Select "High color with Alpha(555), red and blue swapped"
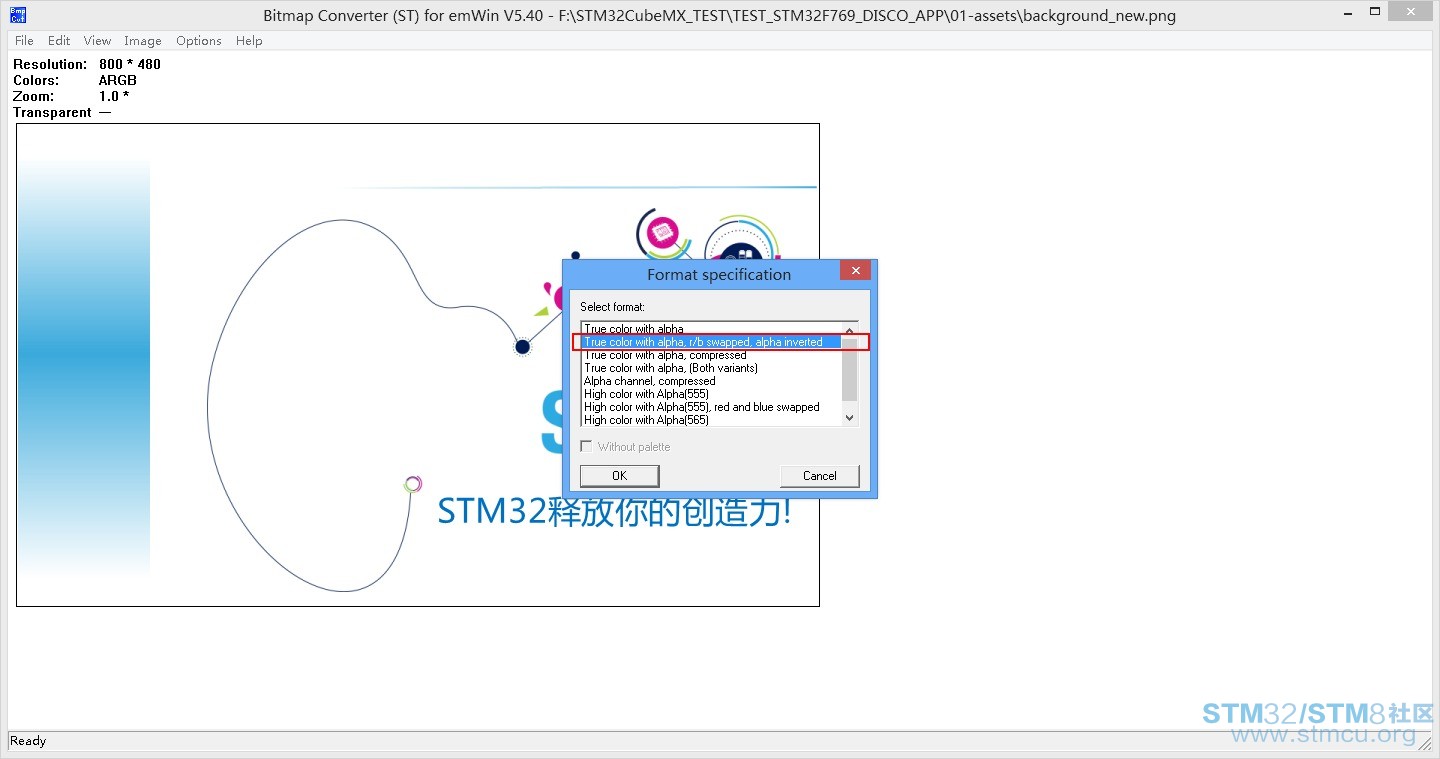1440x759 pixels. pos(702,407)
